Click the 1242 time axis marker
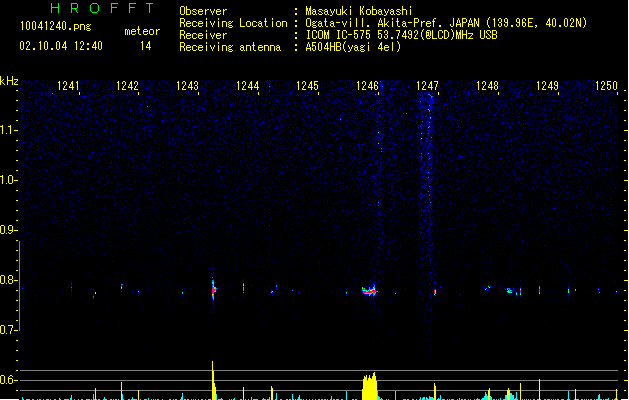Screen dimensions: 629x400 127,86
